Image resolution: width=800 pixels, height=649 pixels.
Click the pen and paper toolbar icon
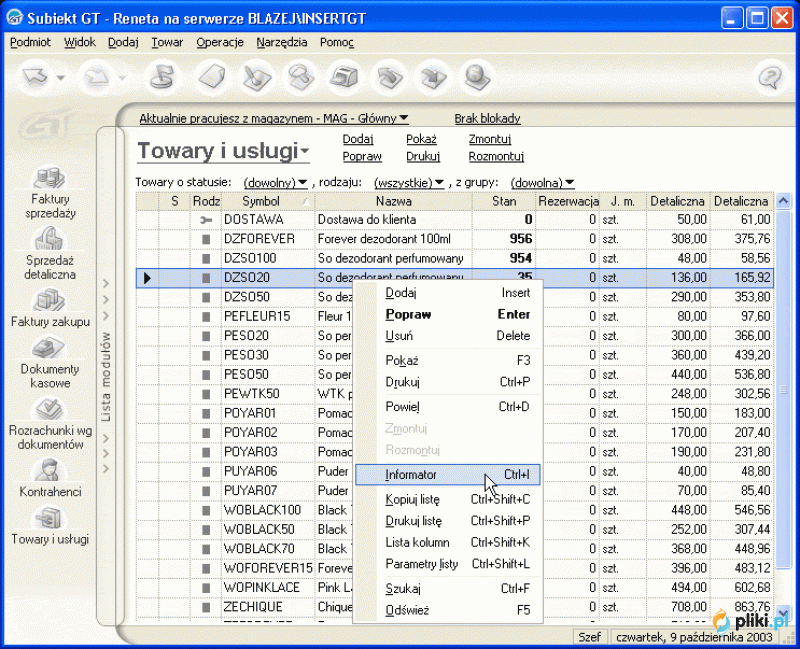click(256, 78)
